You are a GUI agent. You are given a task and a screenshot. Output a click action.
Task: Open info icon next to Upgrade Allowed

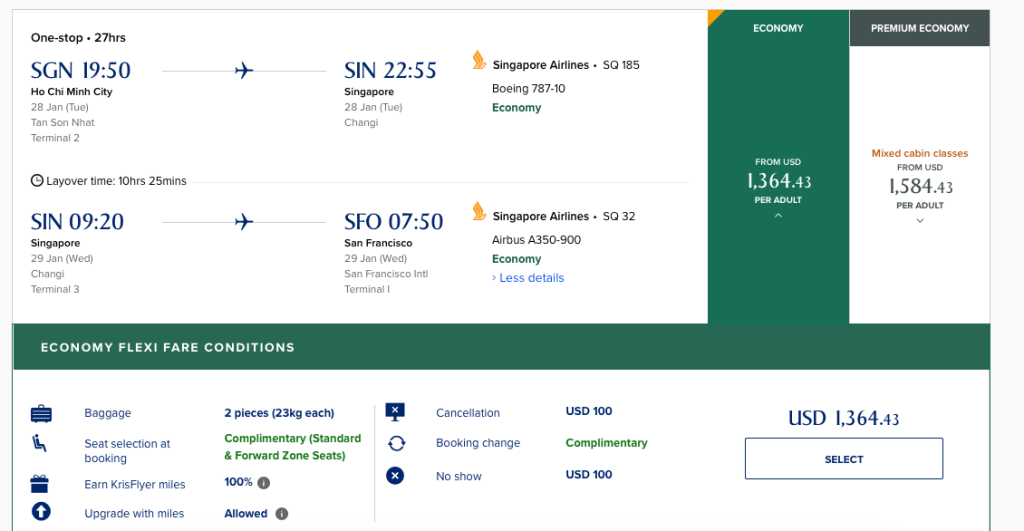click(x=282, y=514)
